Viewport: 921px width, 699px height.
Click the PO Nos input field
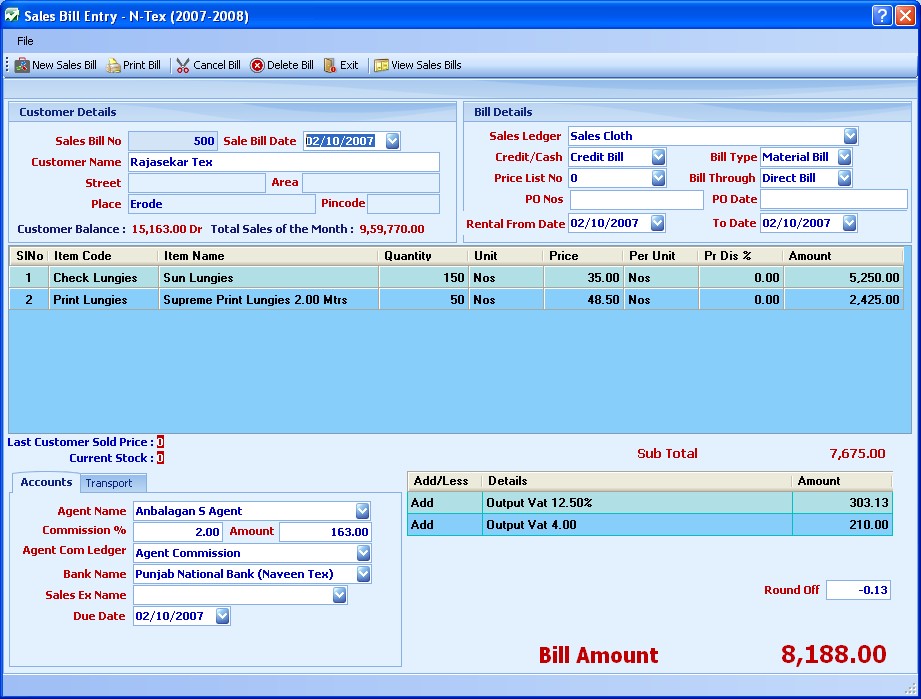coord(637,200)
